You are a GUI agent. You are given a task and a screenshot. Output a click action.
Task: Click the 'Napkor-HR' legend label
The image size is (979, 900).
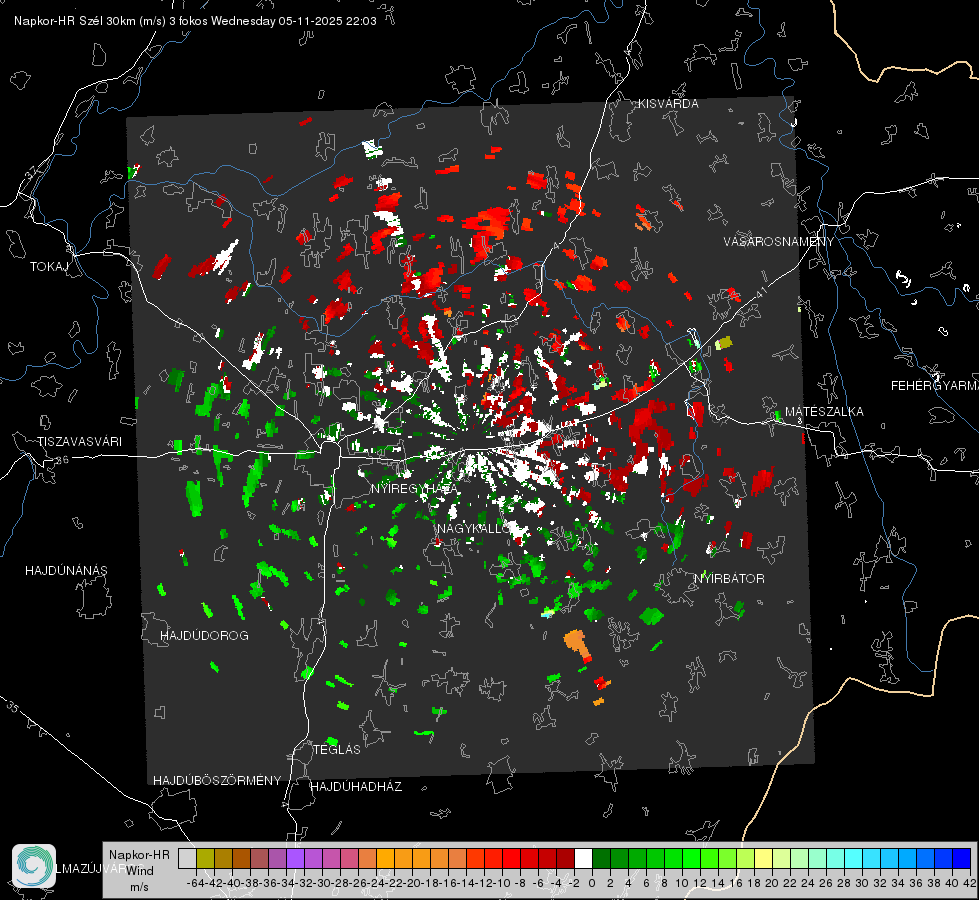pos(139,855)
